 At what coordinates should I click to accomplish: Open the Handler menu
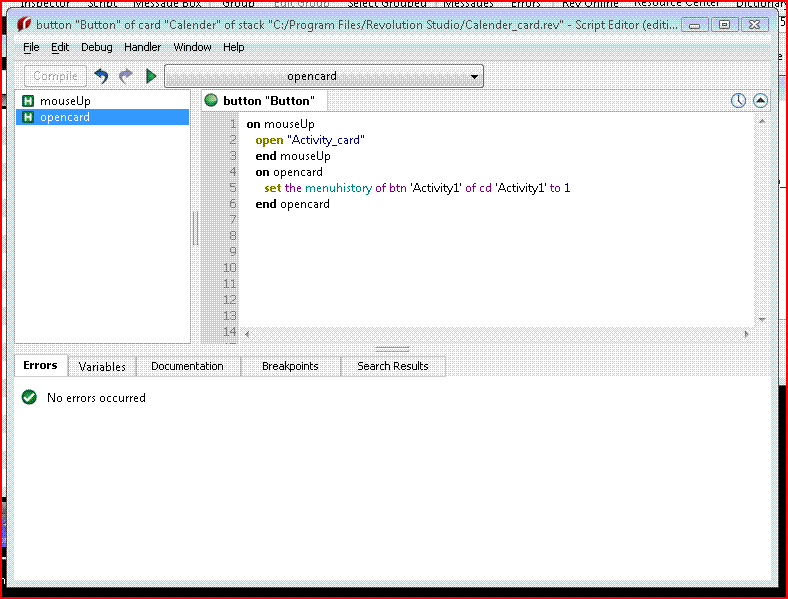[x=142, y=47]
